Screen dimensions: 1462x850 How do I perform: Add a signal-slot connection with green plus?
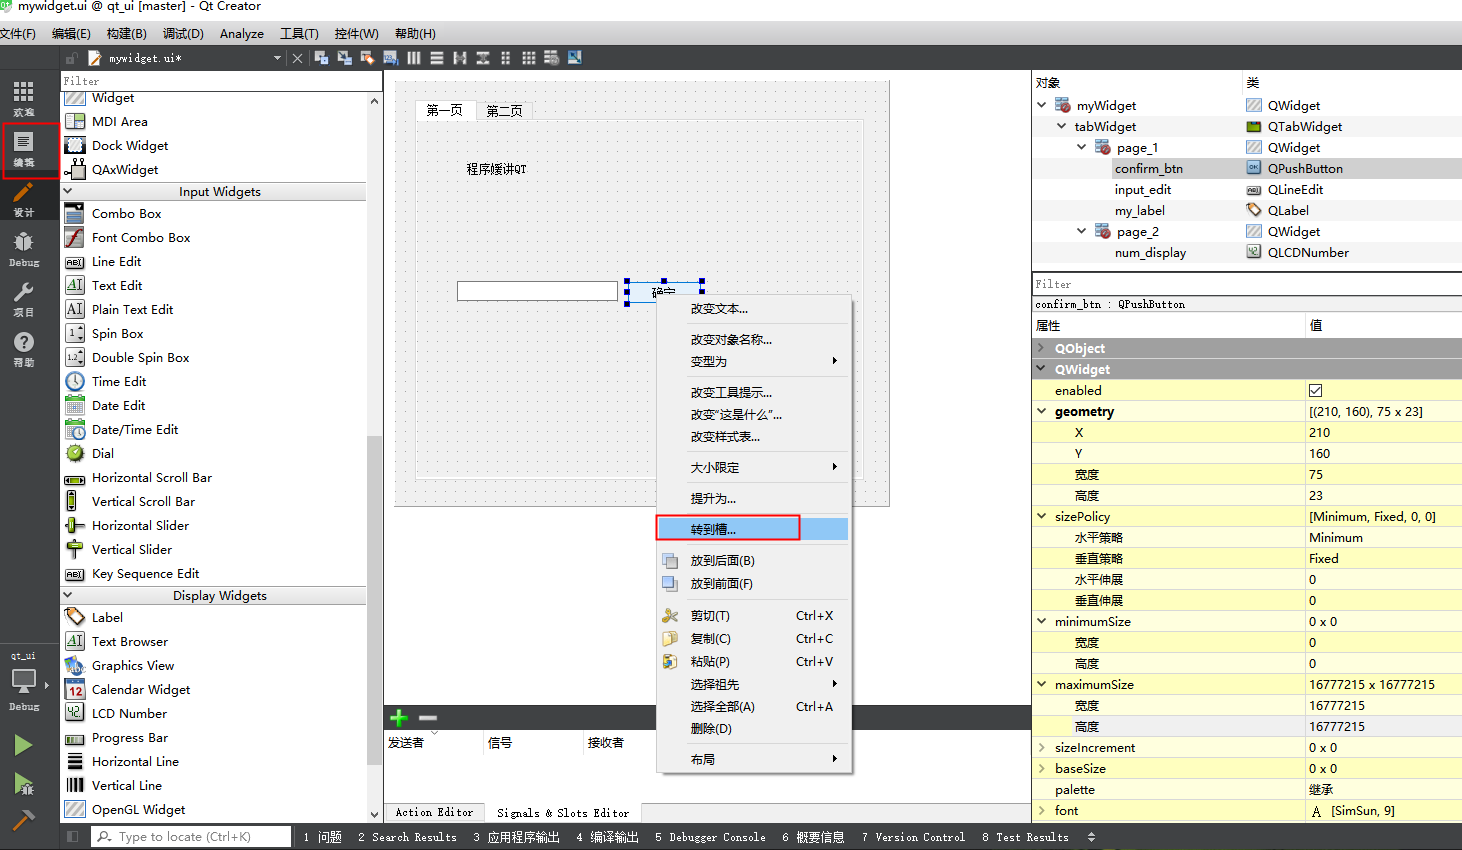[399, 718]
